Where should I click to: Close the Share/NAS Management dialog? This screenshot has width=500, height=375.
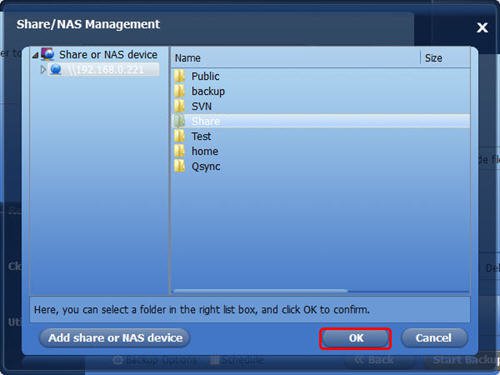(x=482, y=27)
